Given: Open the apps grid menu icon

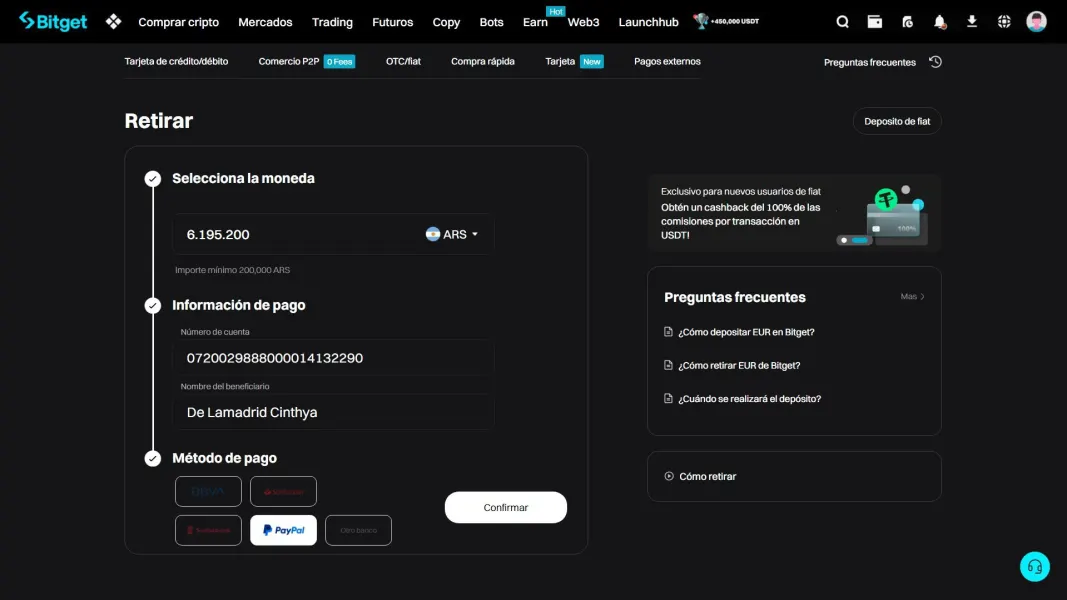Looking at the screenshot, I should click(x=114, y=22).
